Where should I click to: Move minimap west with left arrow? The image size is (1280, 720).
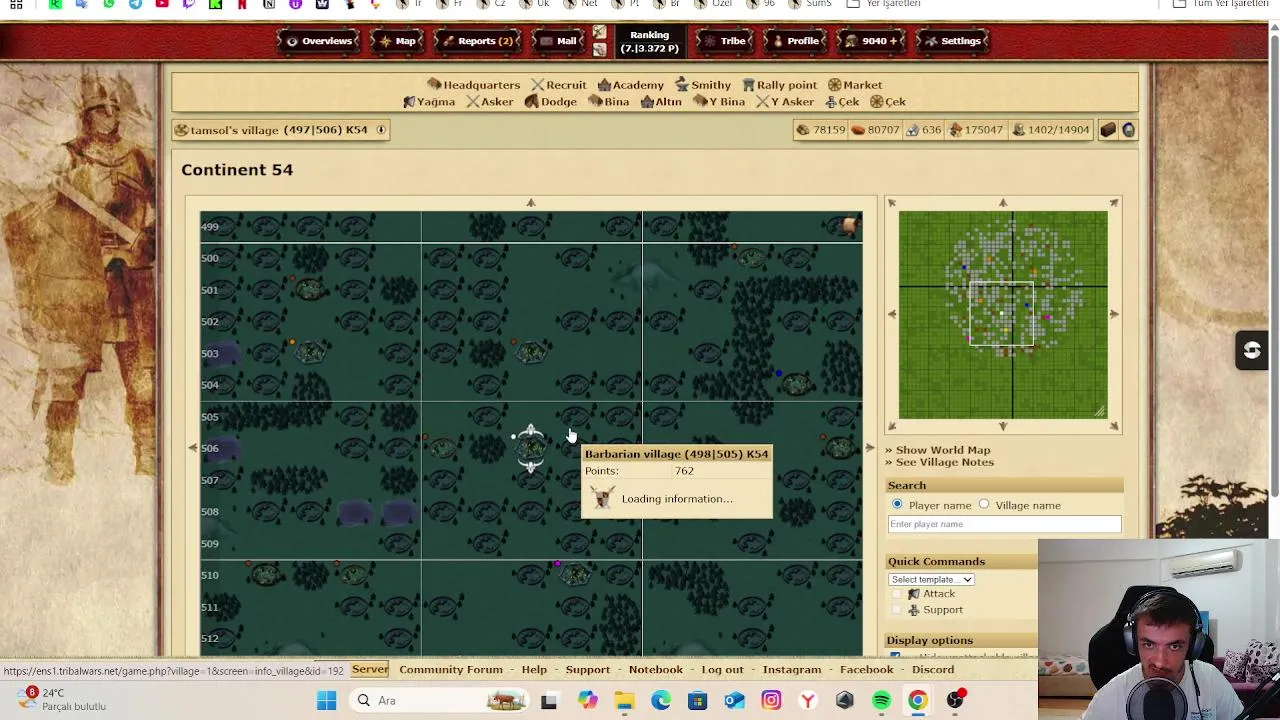892,314
